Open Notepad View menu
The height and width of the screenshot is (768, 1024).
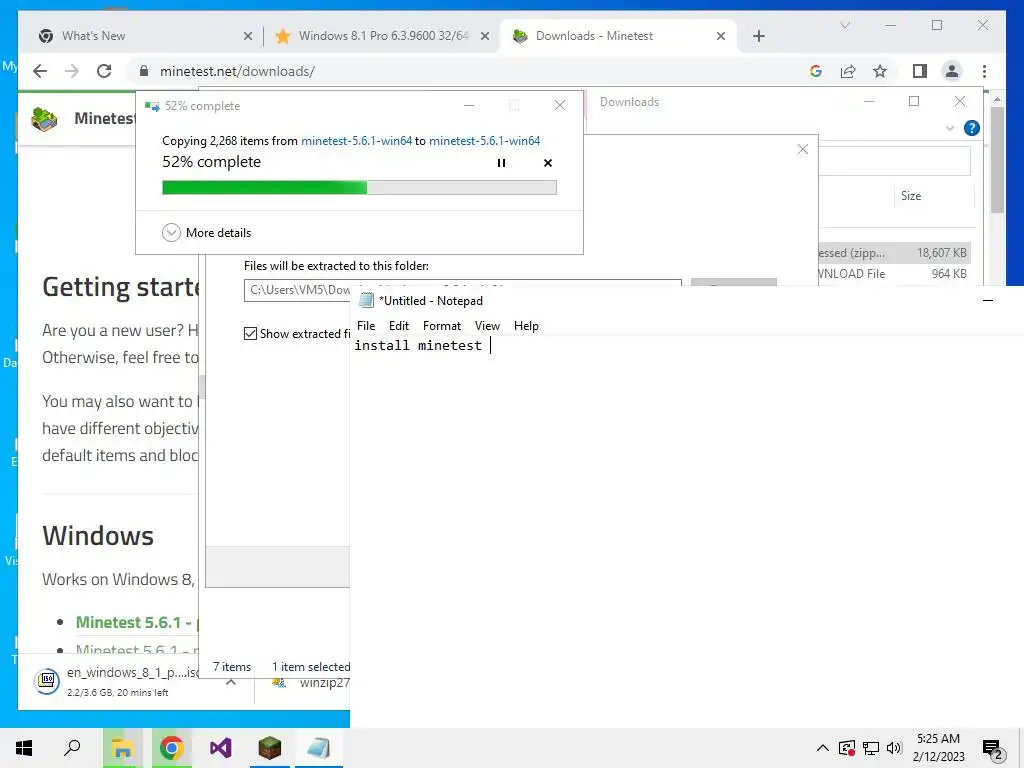tap(487, 326)
